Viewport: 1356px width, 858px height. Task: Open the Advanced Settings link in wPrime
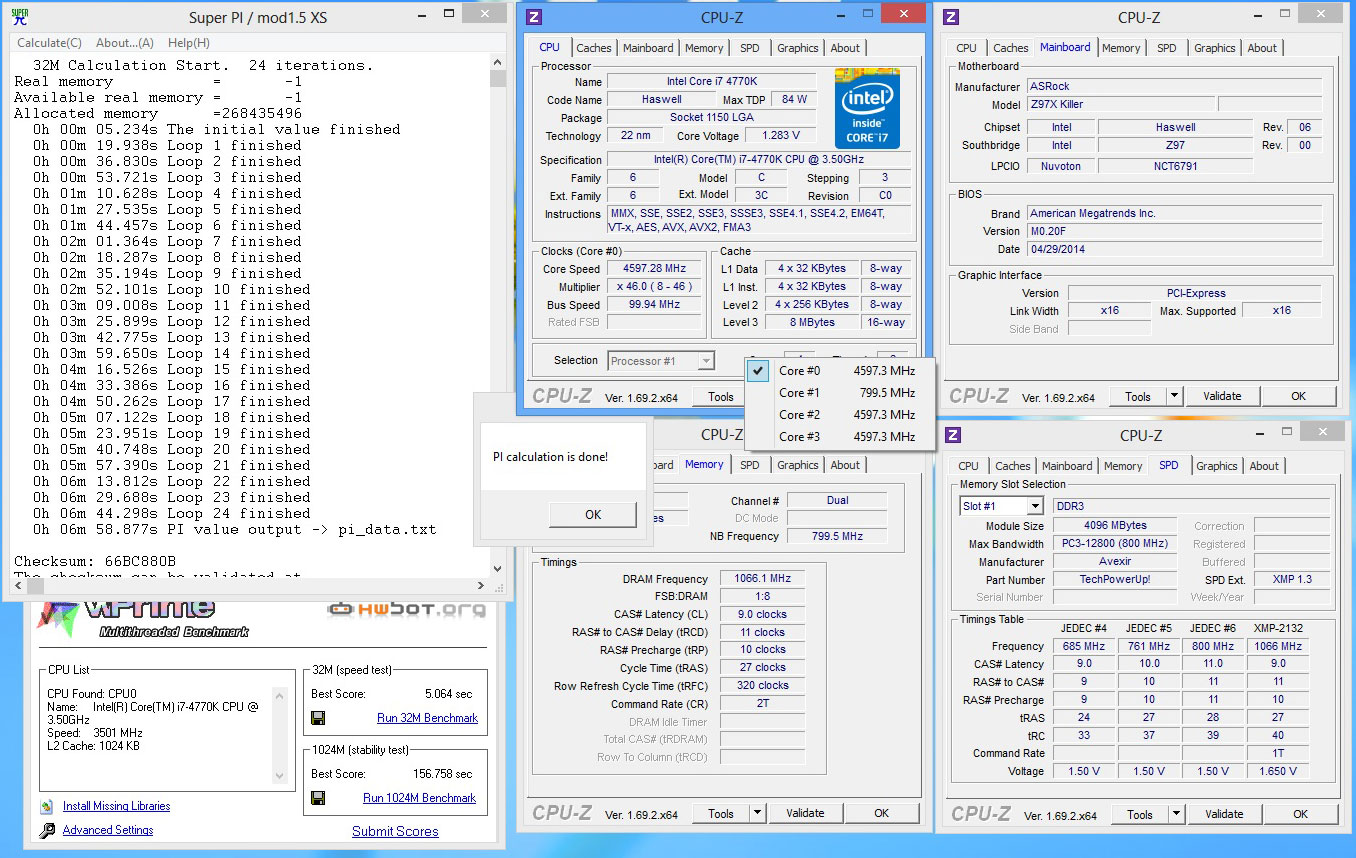108,830
